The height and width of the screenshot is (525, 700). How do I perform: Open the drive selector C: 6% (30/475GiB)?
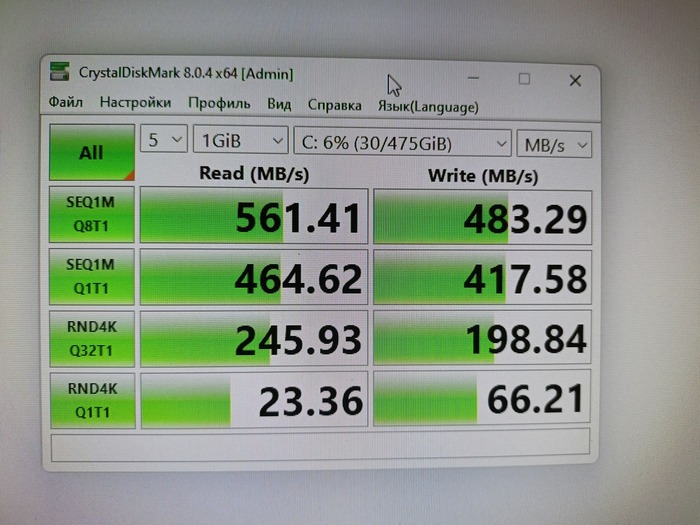click(403, 143)
